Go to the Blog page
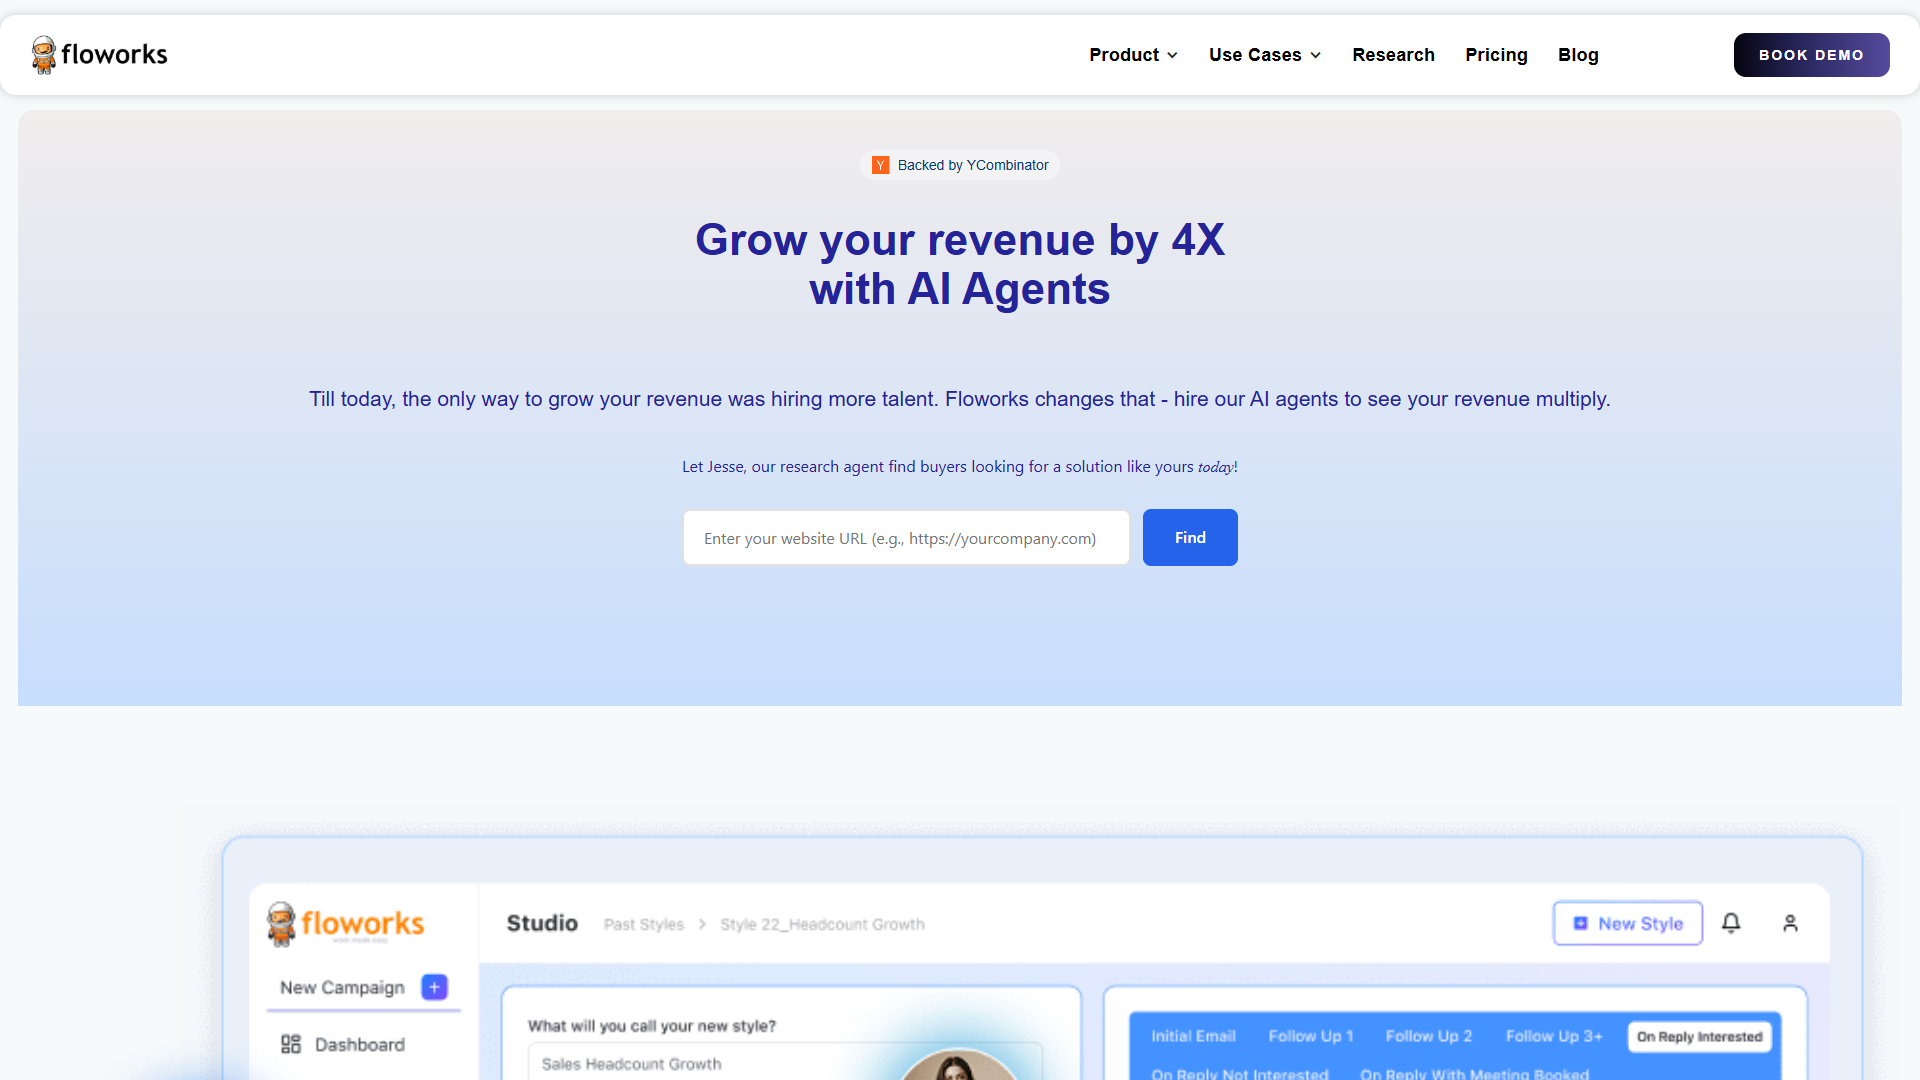The image size is (1920, 1080). coord(1578,55)
